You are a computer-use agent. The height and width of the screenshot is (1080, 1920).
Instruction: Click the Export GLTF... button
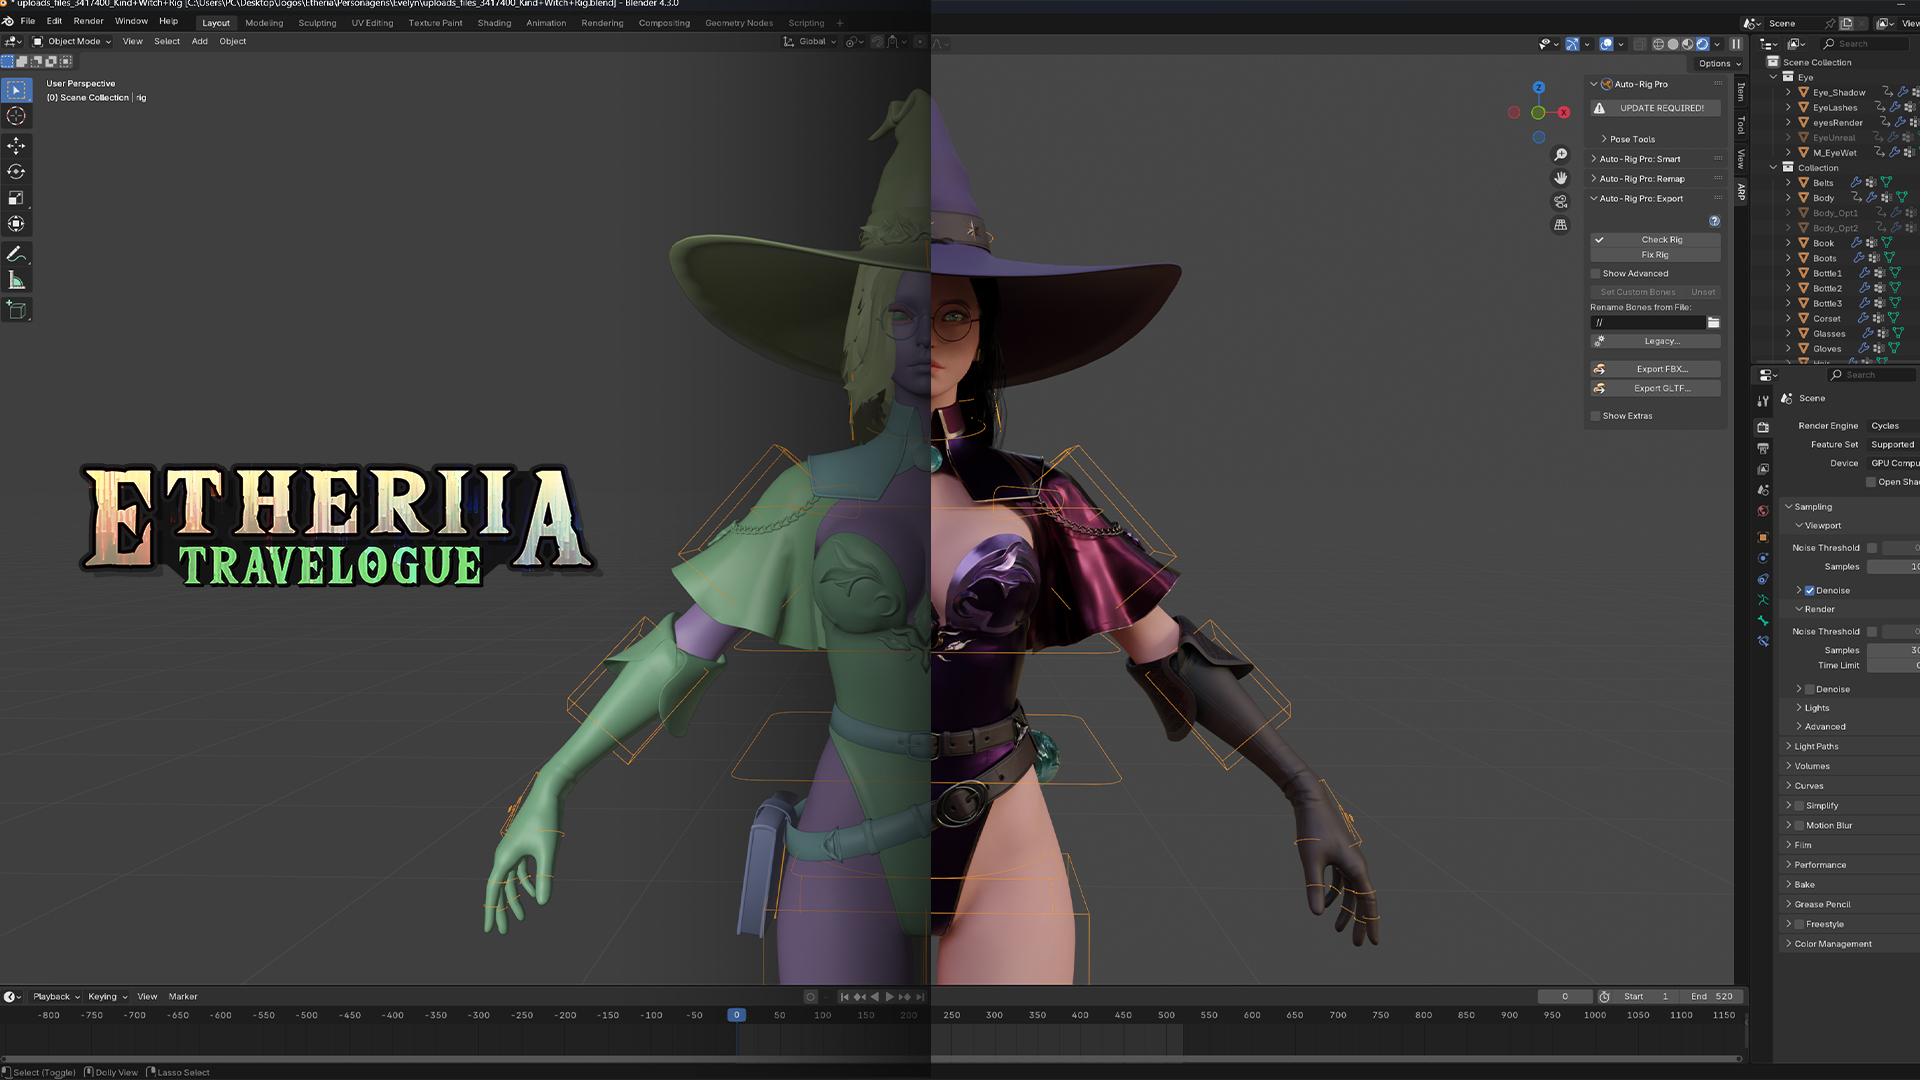(x=1656, y=389)
